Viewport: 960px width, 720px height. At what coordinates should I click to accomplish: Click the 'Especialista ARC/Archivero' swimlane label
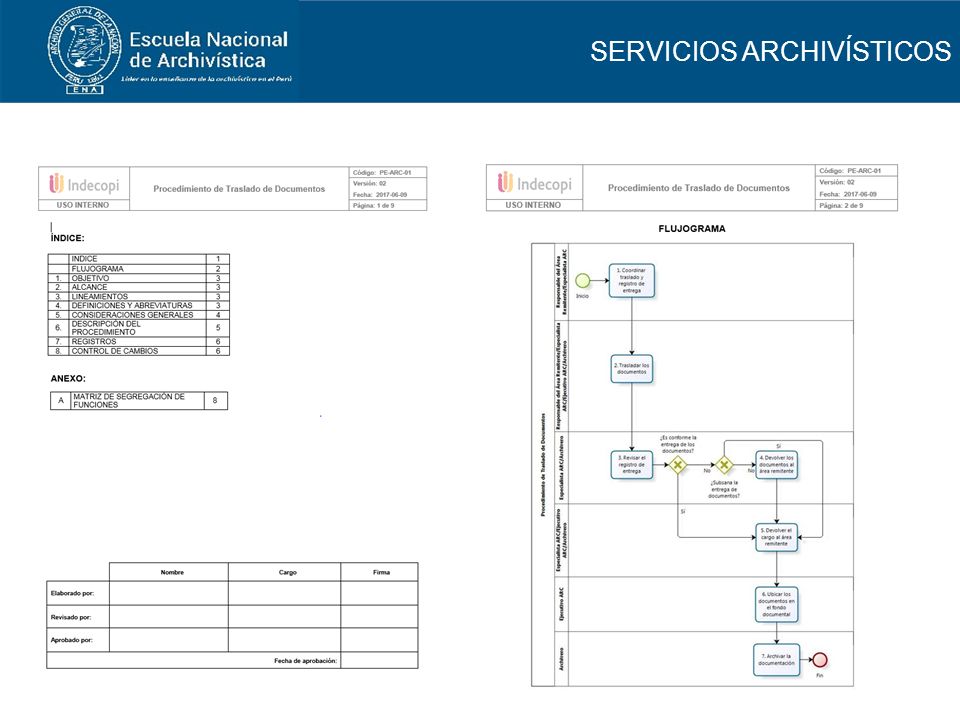pyautogui.click(x=562, y=468)
